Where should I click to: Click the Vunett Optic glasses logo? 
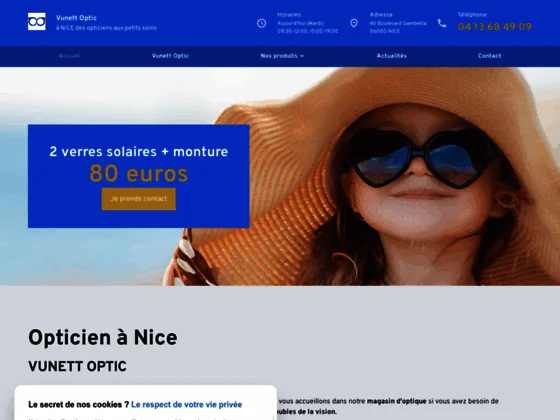(37, 21)
